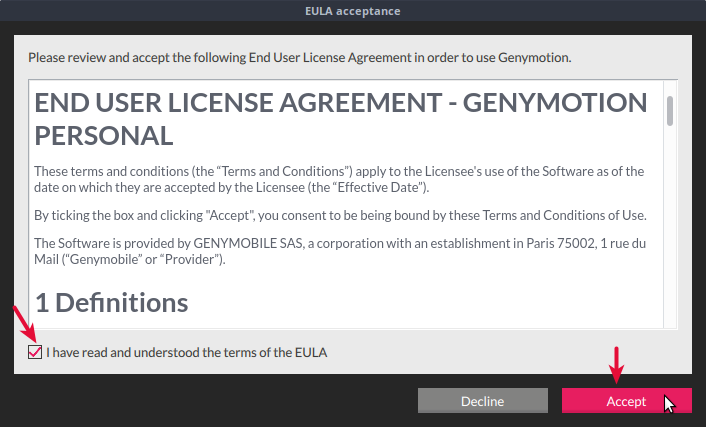The height and width of the screenshot is (427, 706).
Task: Click the Accept button
Action: point(626,401)
